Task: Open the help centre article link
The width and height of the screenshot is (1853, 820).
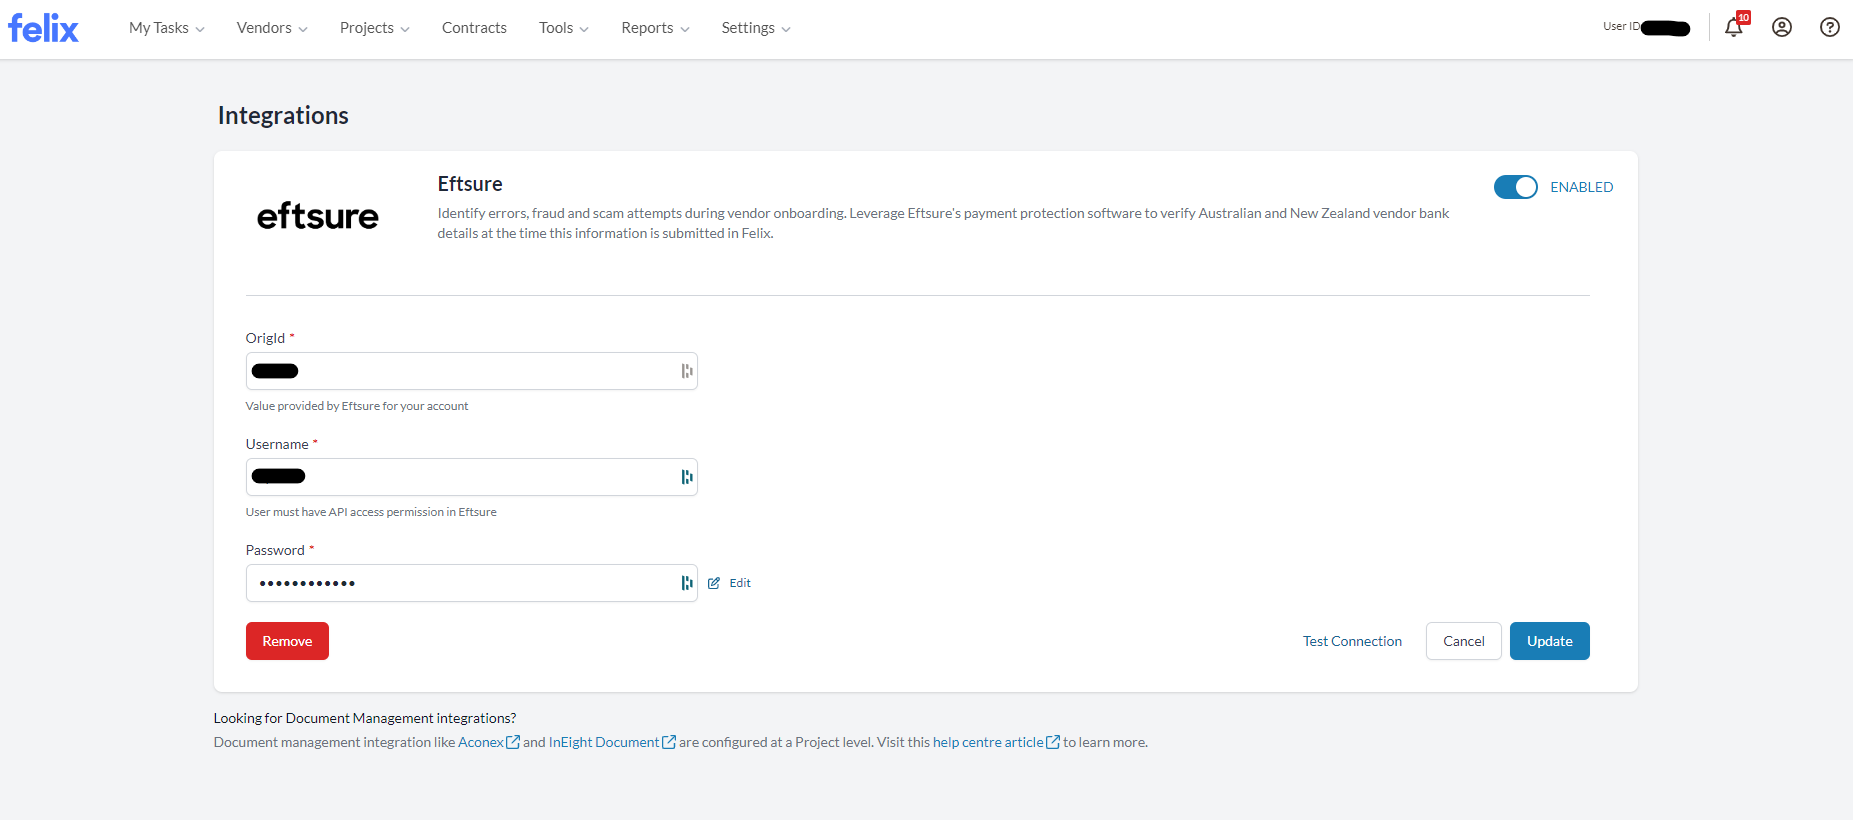Action: [988, 742]
